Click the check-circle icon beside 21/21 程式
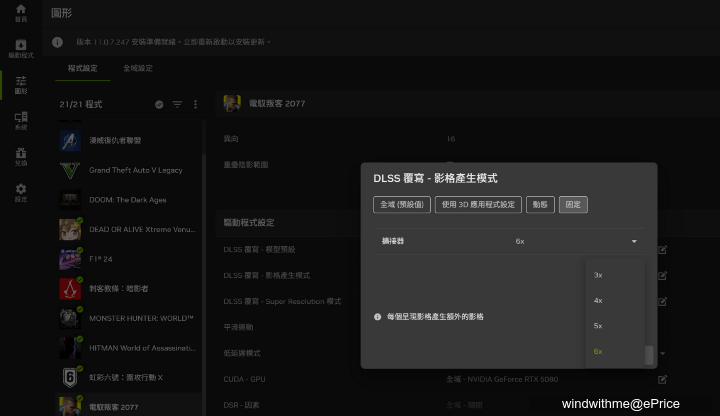The height and width of the screenshot is (416, 720). point(159,105)
